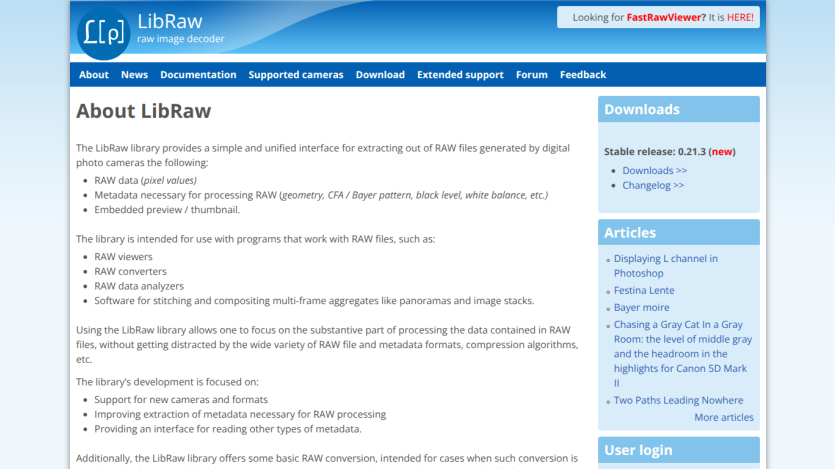Click the 'raw image decoder' tagline

181,39
